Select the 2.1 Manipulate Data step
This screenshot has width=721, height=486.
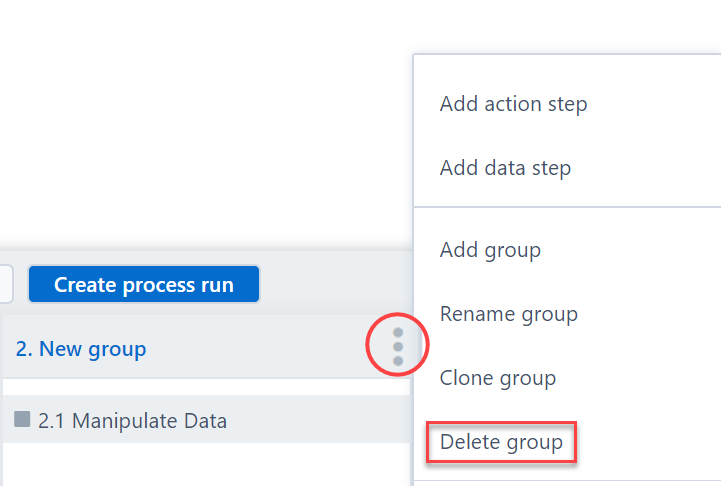click(x=132, y=421)
